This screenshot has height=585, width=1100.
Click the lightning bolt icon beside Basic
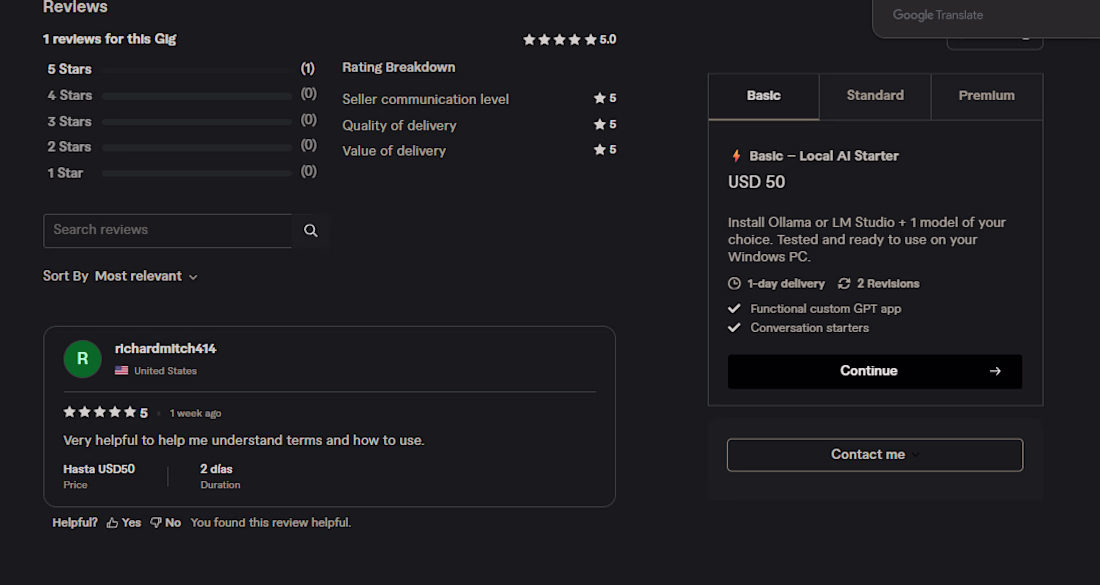click(736, 156)
